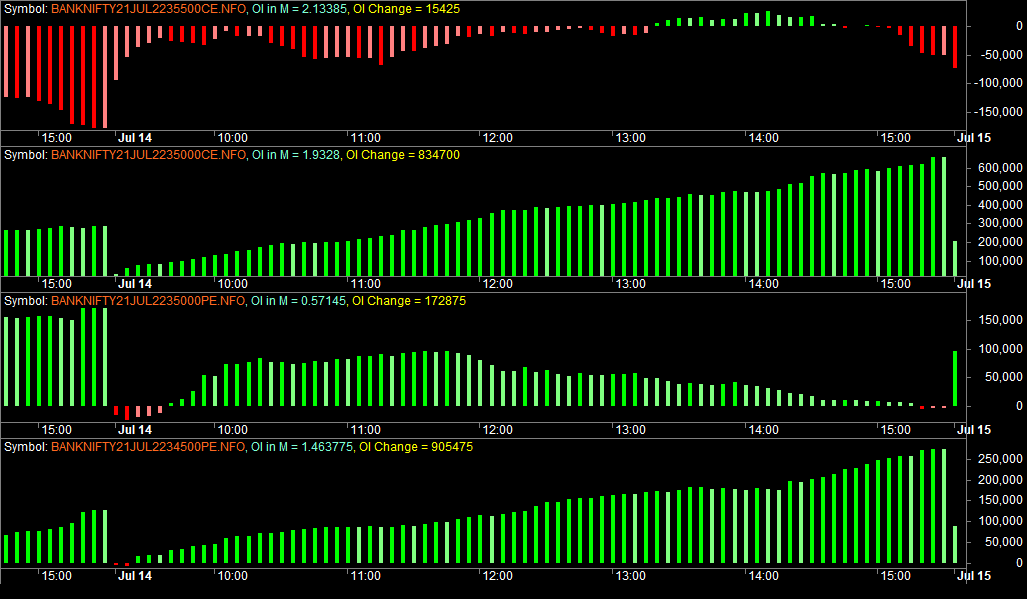
Task: Click the 10:00 time label in 35000PE panel
Action: pos(233,430)
